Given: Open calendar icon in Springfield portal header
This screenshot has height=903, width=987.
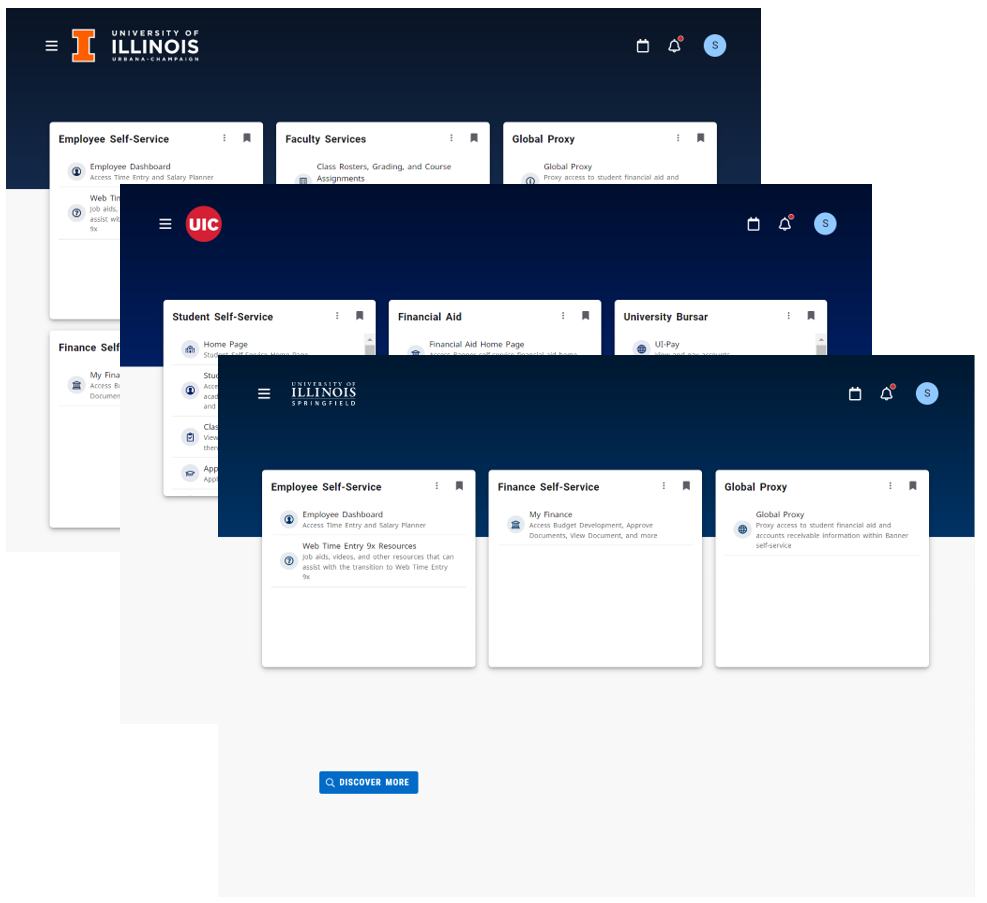Looking at the screenshot, I should pyautogui.click(x=855, y=394).
